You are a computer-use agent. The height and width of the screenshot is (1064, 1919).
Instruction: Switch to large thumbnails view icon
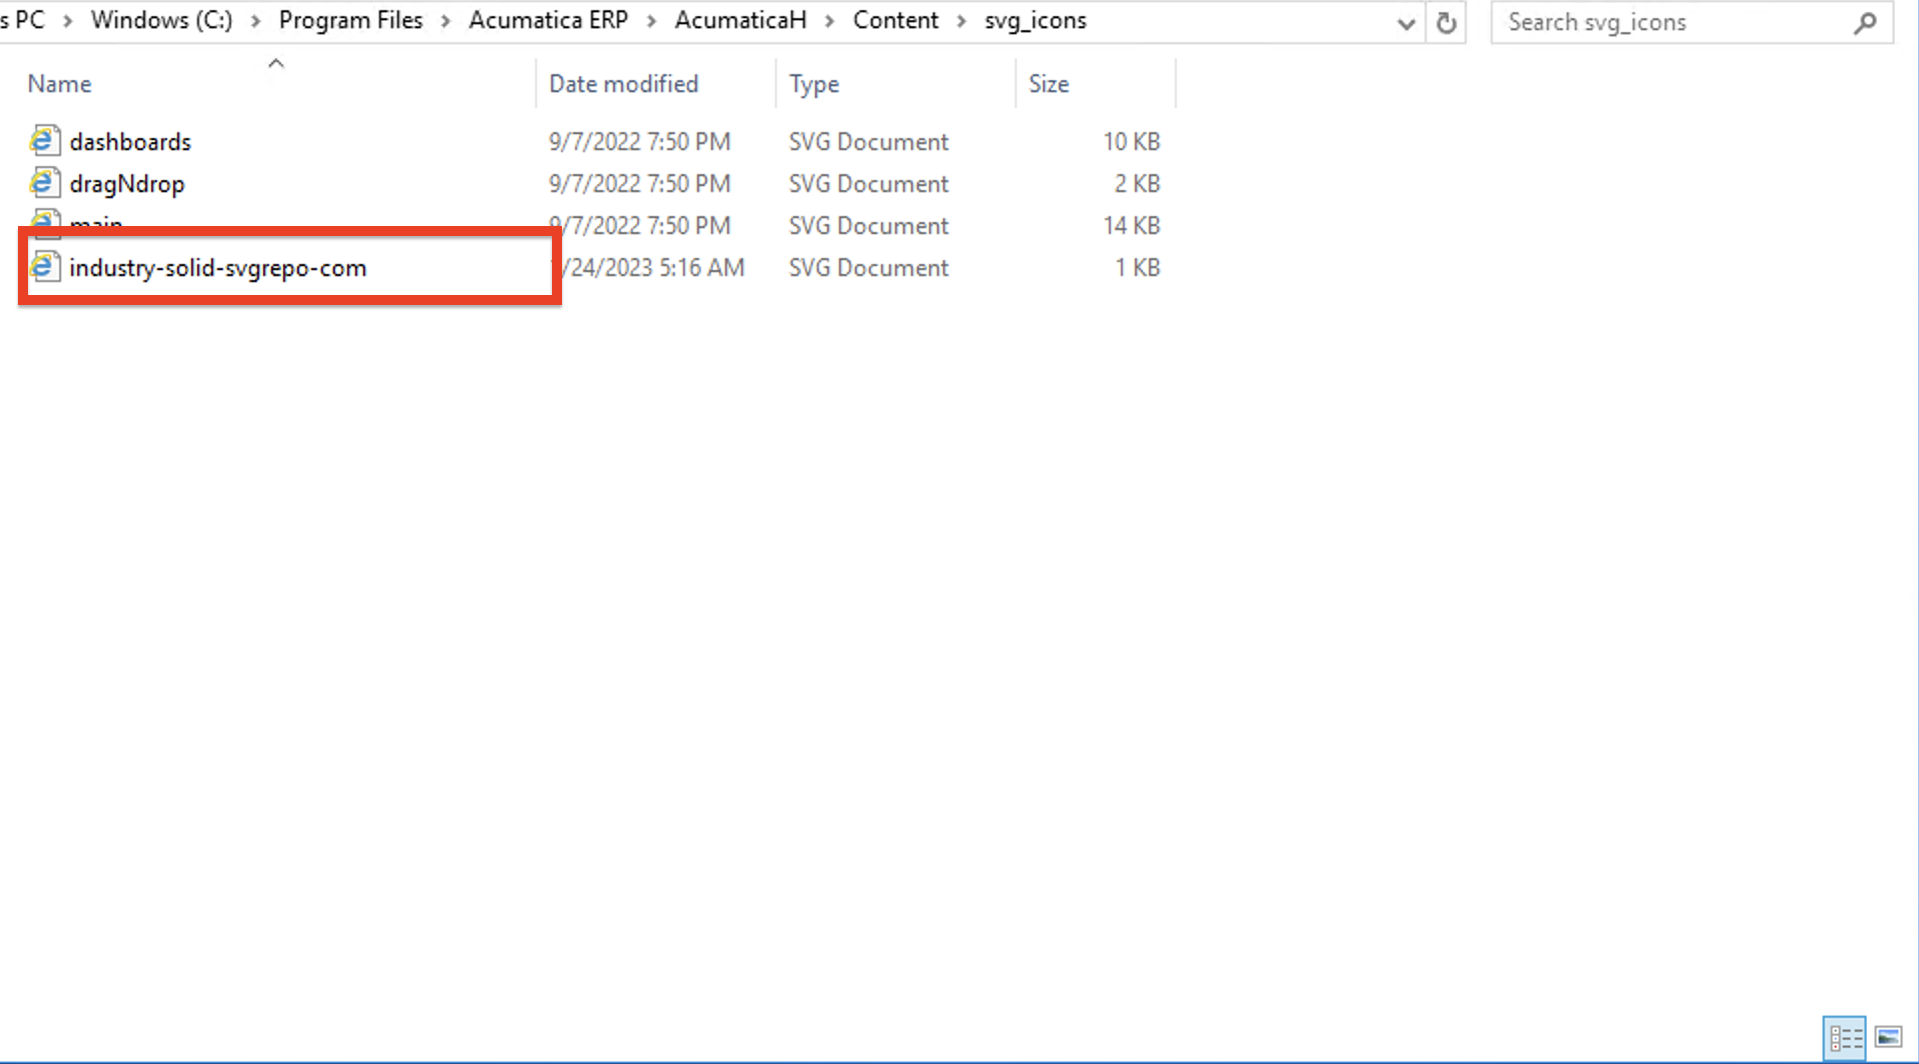point(1888,1037)
